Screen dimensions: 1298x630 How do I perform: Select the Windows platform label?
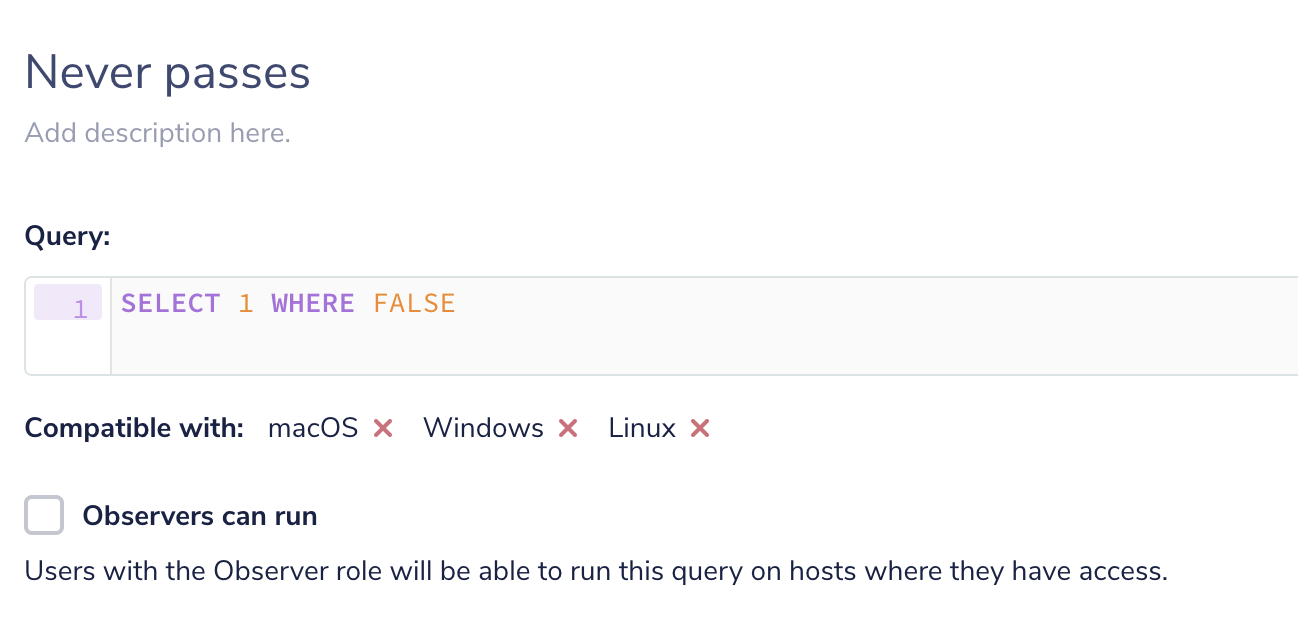point(483,428)
